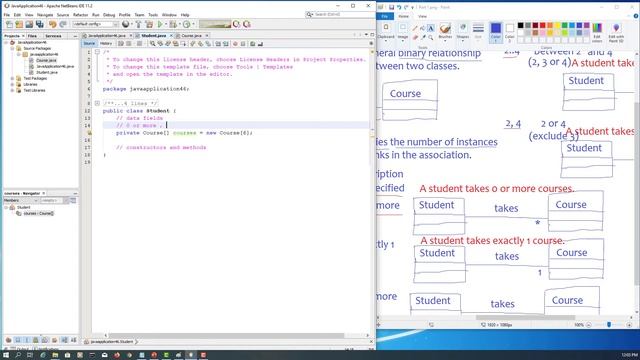Image resolution: width=640 pixels, height=360 pixels.
Task: Click the Debug Project icon
Action: (173, 24)
